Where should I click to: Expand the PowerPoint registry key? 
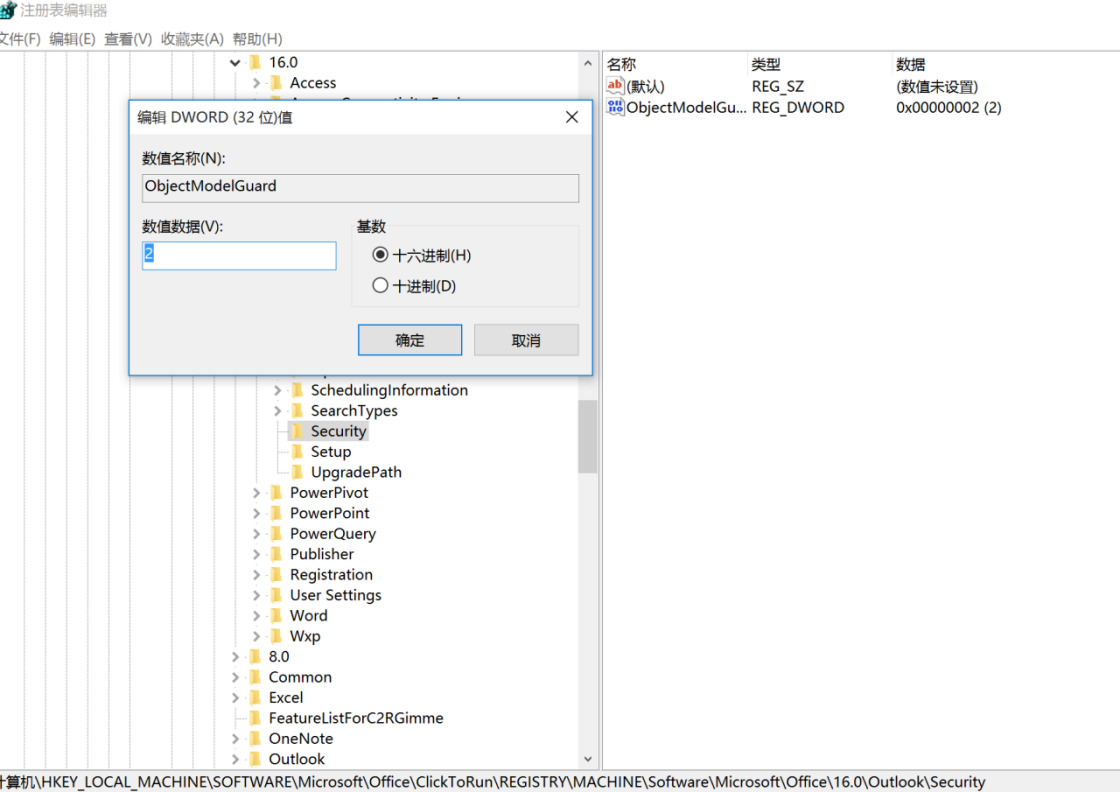coord(256,513)
